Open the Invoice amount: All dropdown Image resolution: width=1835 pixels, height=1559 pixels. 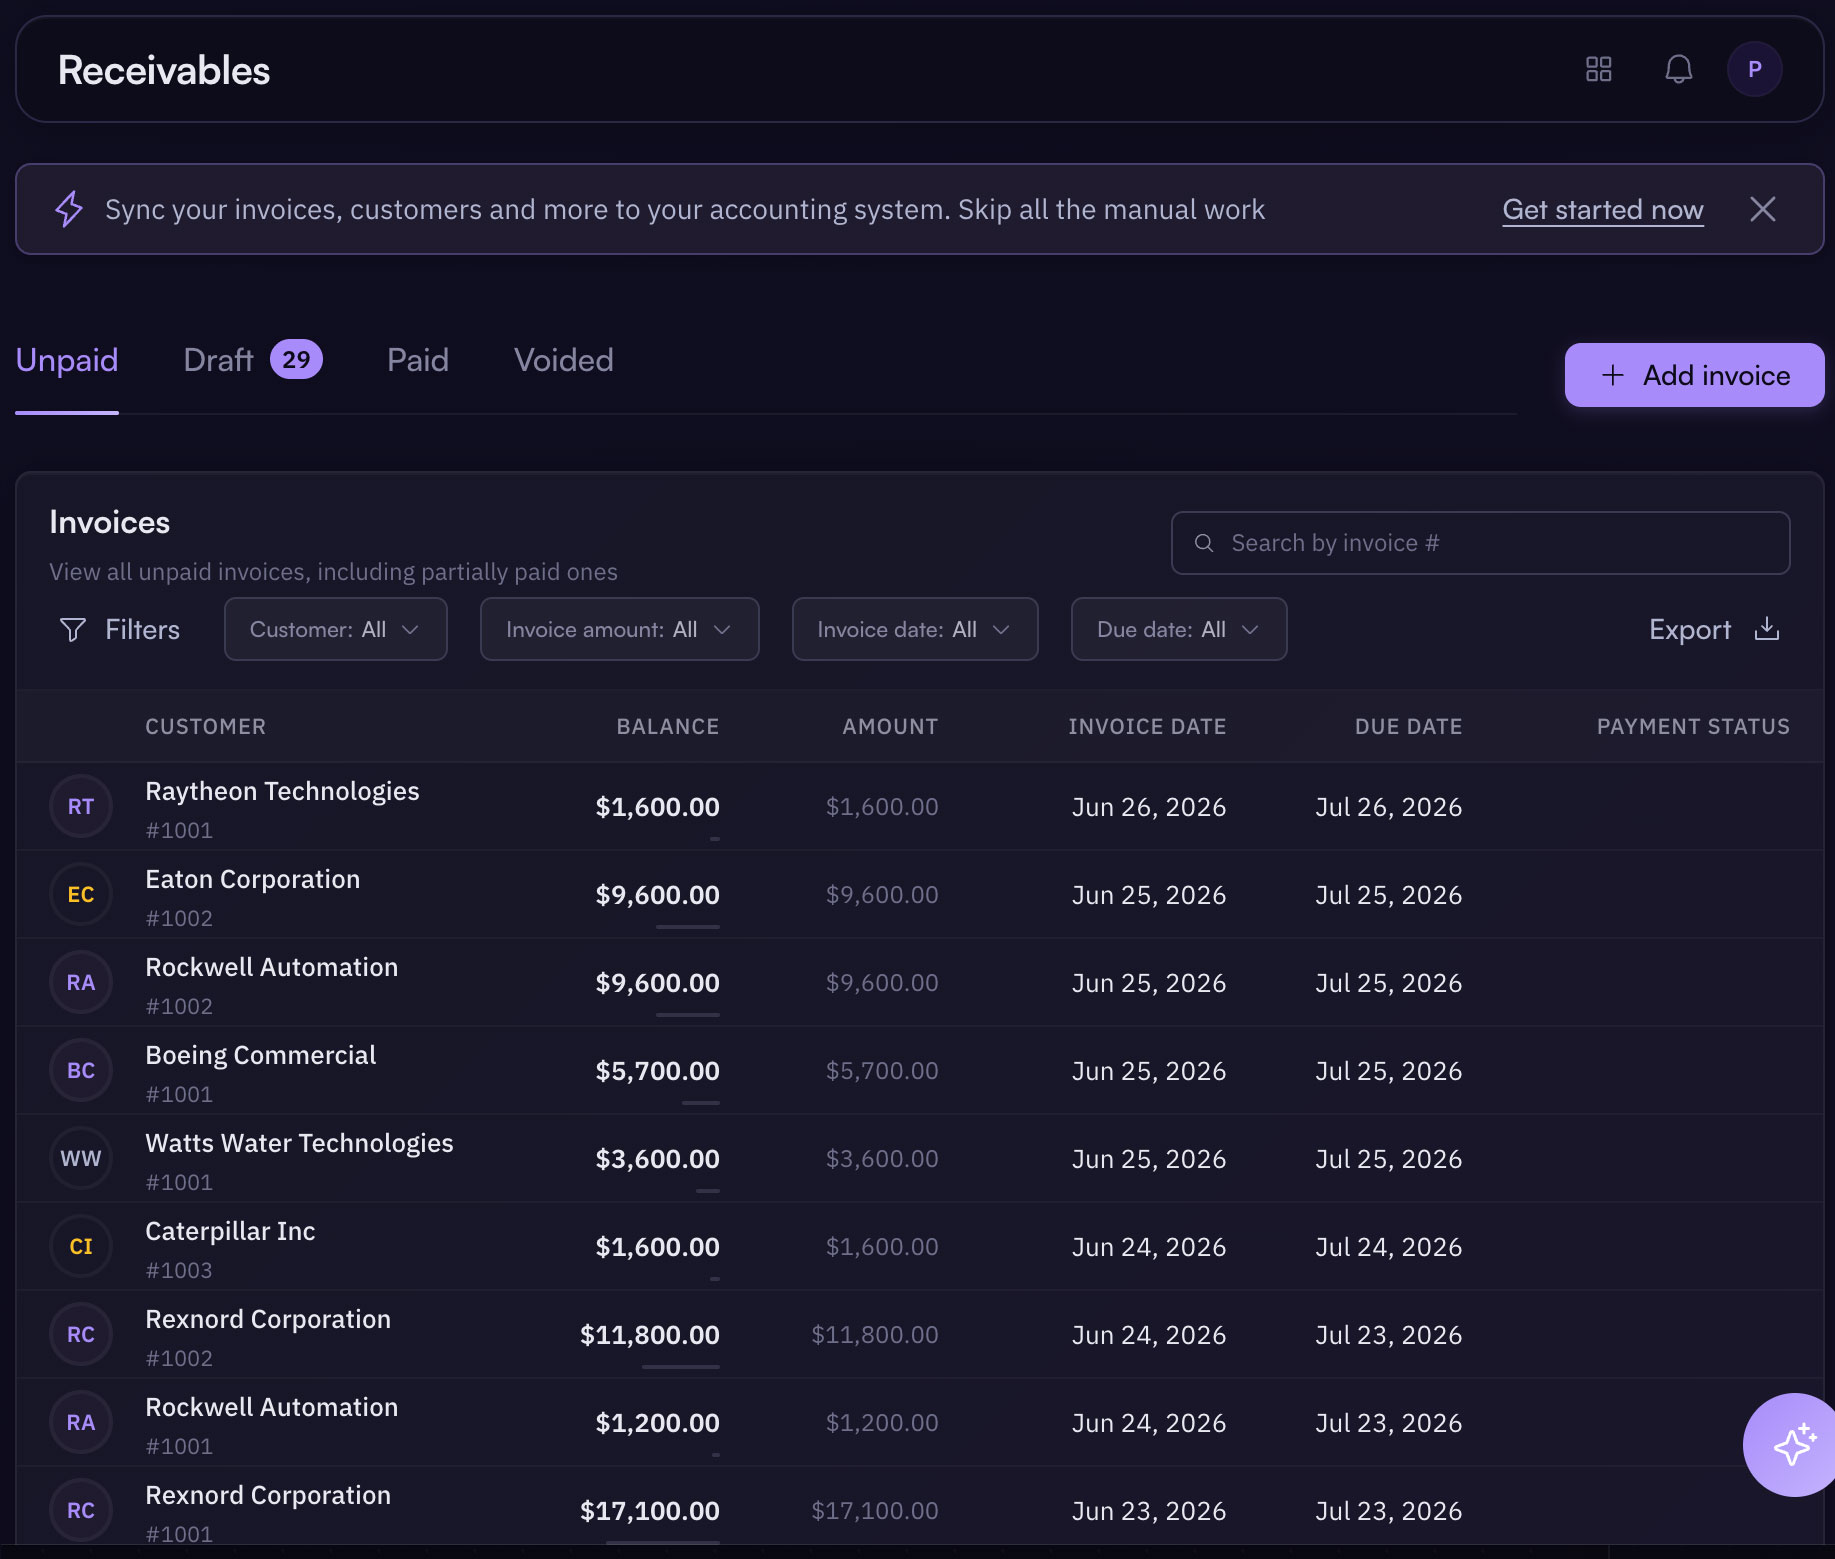click(620, 629)
